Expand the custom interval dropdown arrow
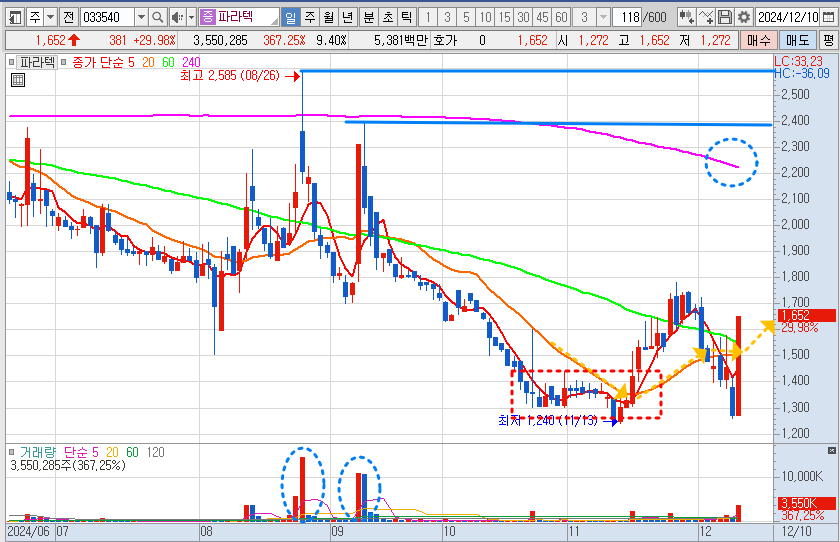 (x=603, y=18)
